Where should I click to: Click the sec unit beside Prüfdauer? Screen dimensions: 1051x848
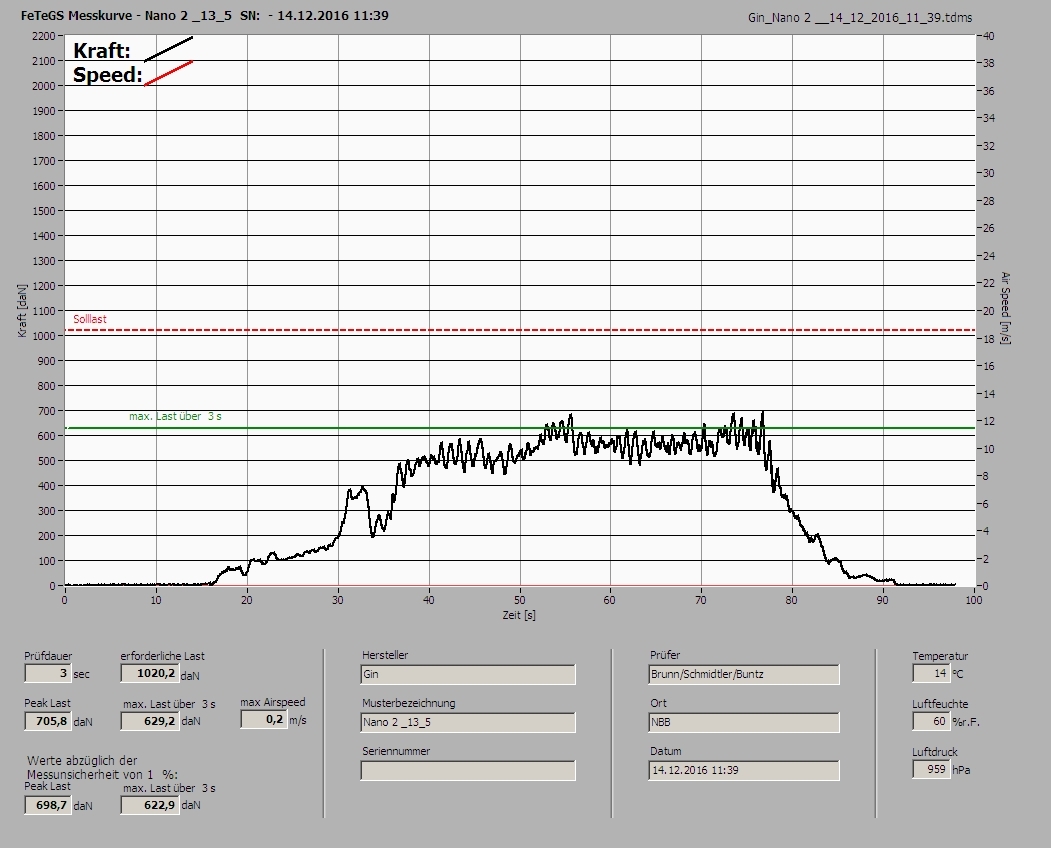click(81, 674)
